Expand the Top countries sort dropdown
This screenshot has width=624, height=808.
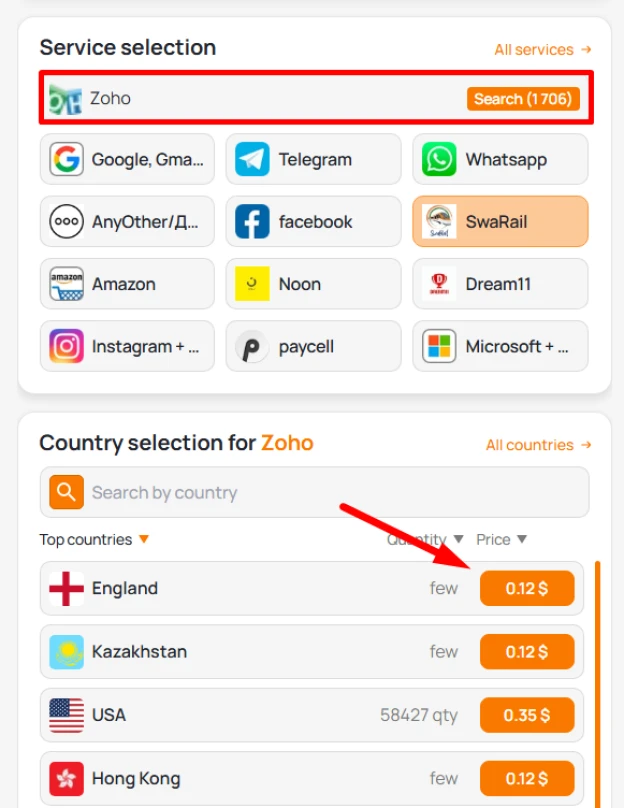144,539
